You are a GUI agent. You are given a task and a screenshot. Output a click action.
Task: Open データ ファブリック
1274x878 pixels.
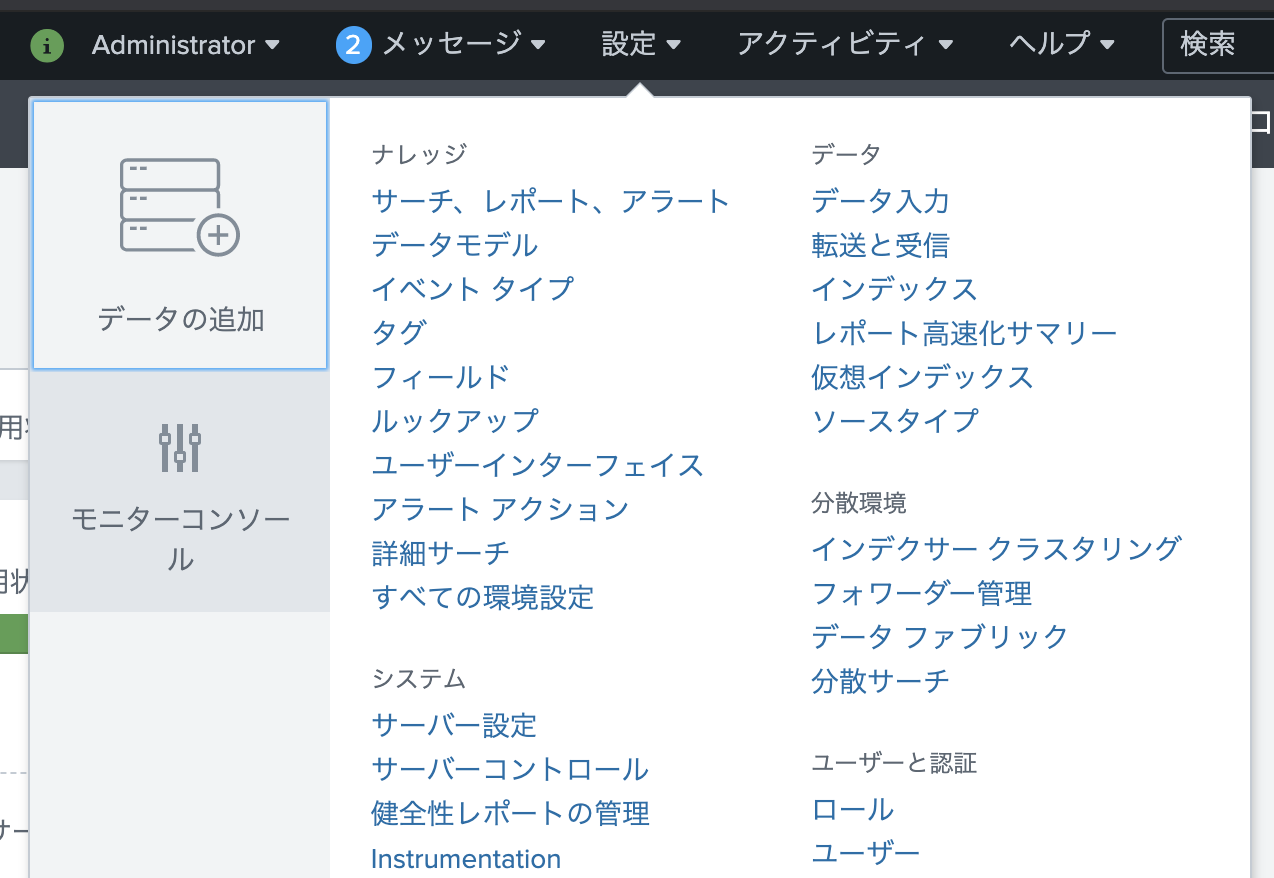[940, 637]
